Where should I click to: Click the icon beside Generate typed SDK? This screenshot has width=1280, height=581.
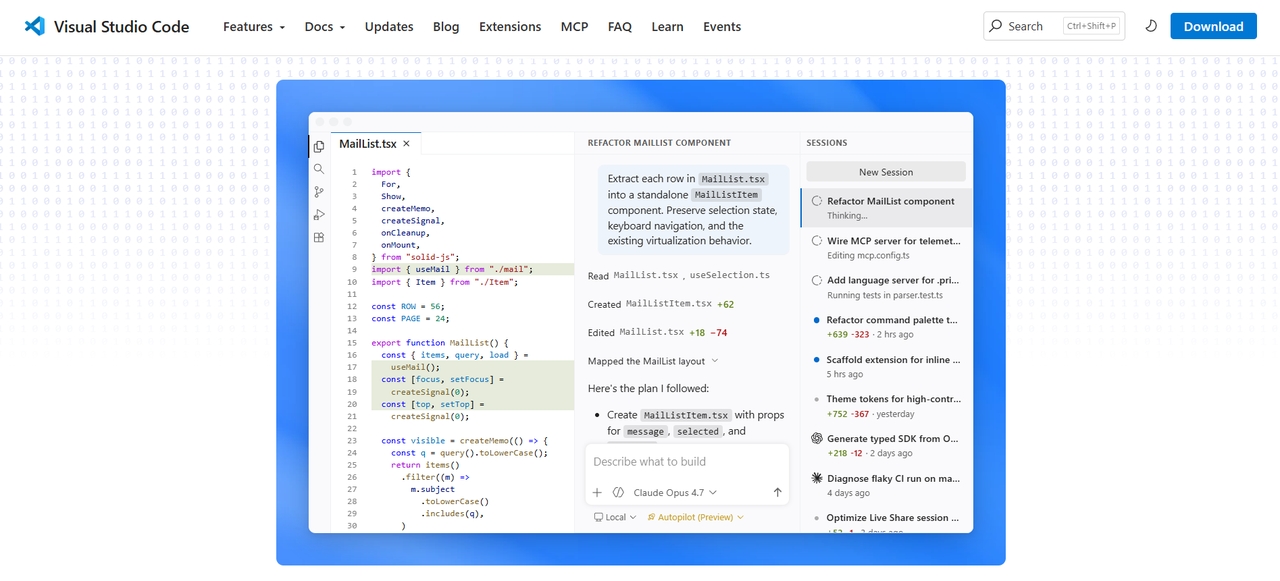point(817,438)
